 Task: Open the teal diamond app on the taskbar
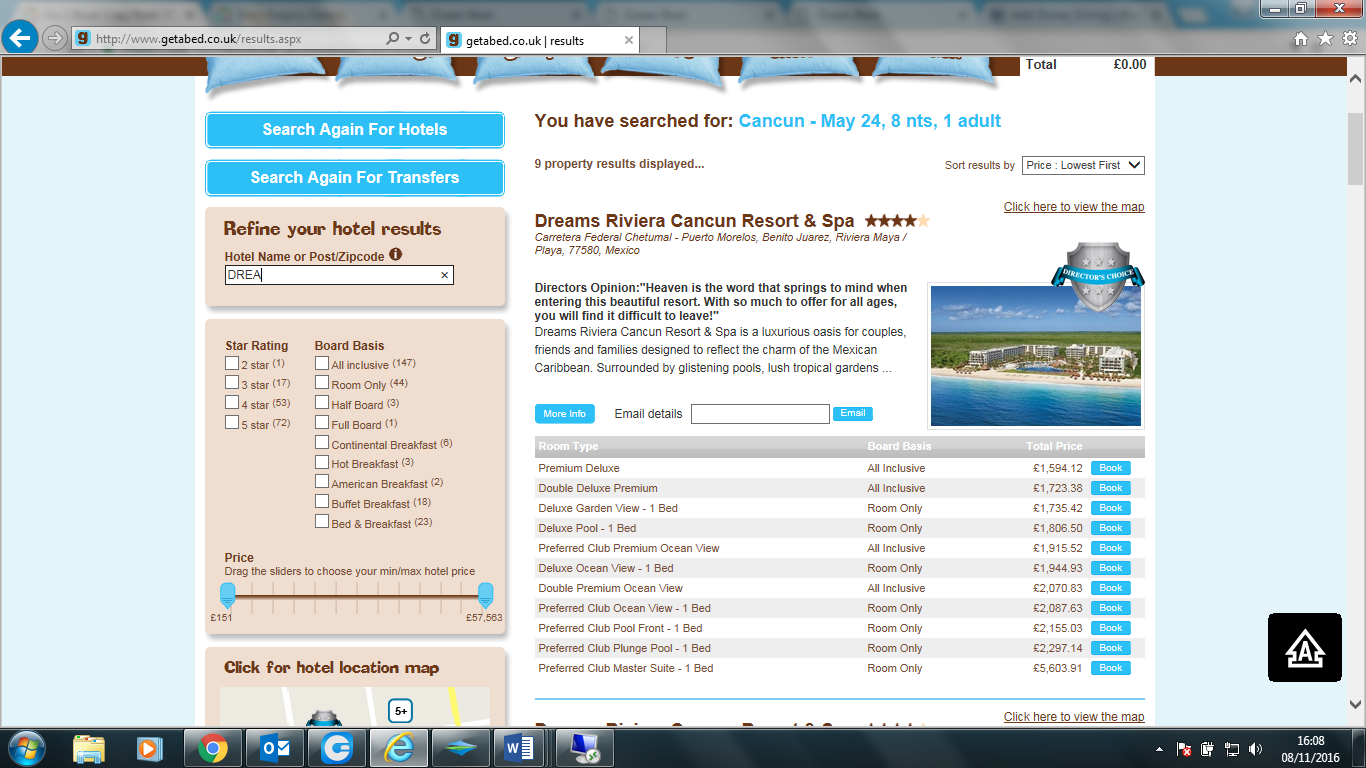(459, 748)
